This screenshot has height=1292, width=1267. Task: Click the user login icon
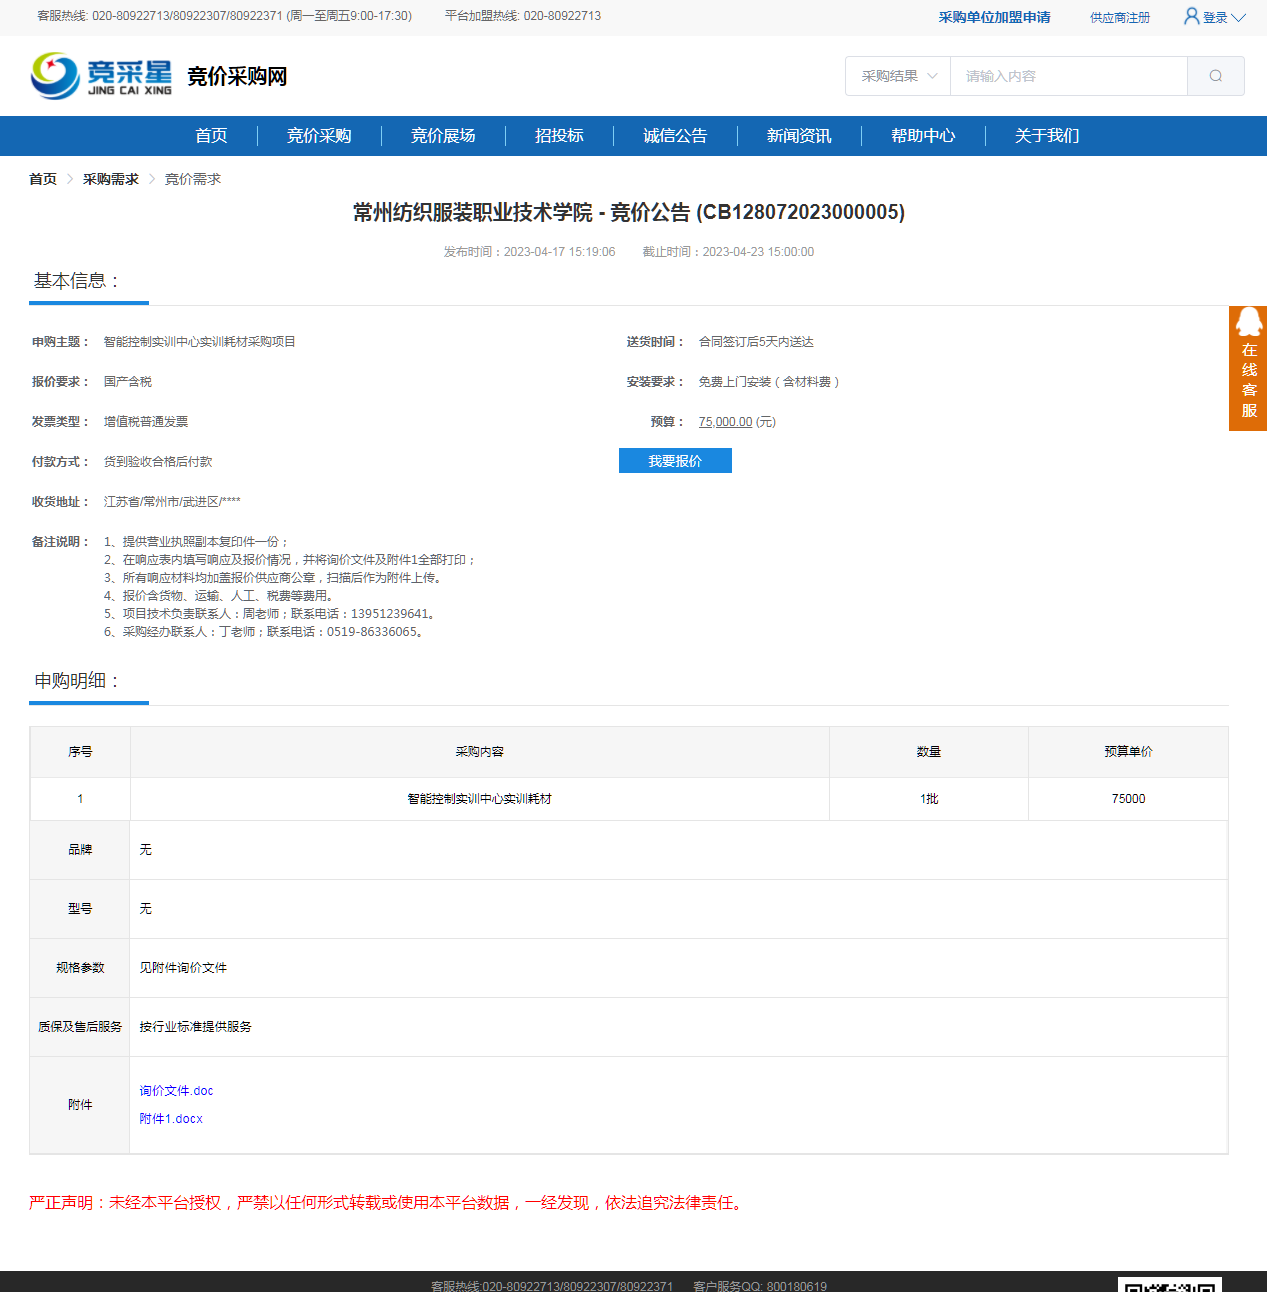[1191, 16]
